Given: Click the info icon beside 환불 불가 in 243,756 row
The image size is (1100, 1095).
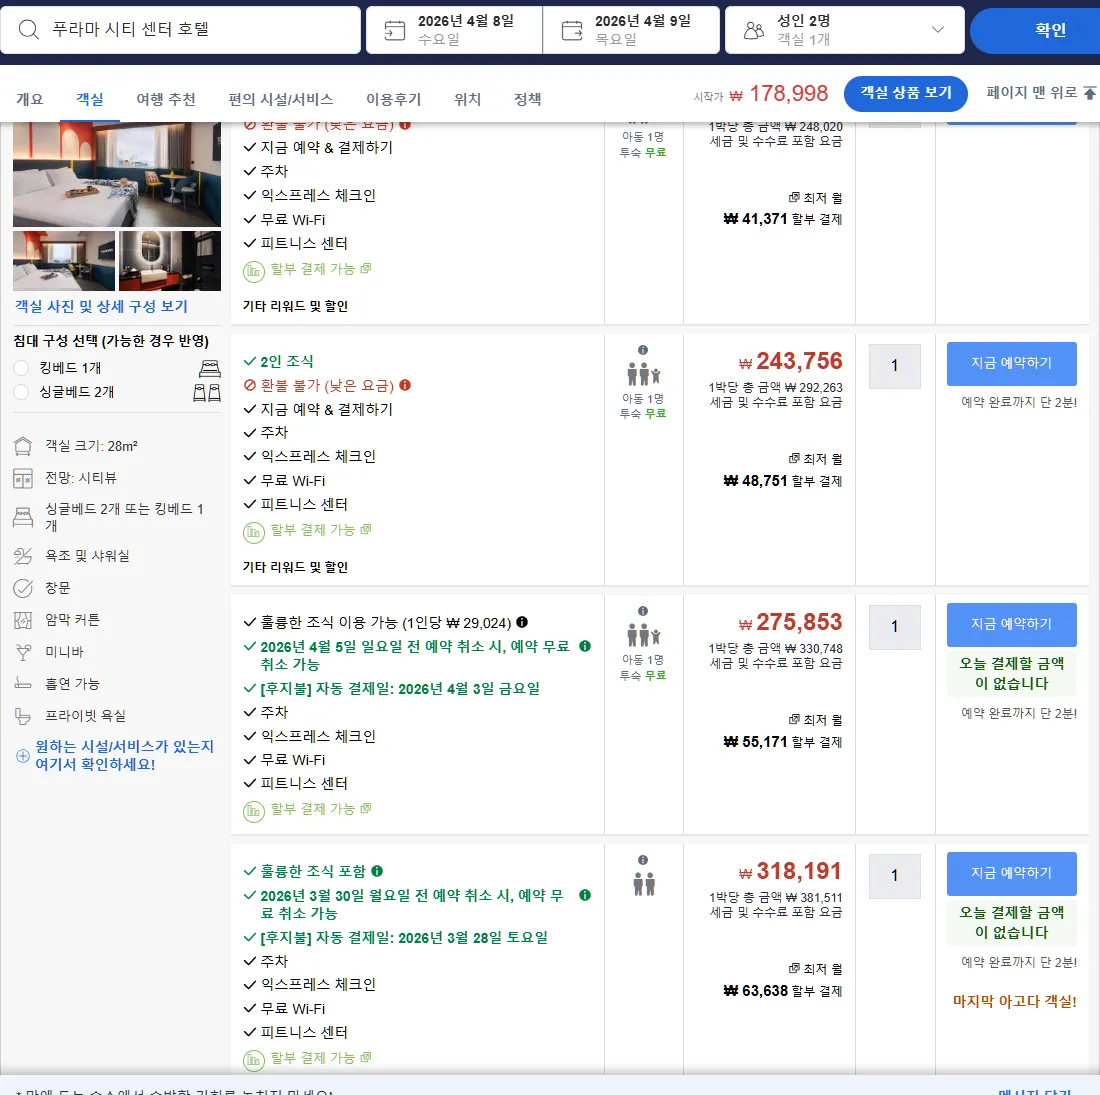Looking at the screenshot, I should (405, 385).
